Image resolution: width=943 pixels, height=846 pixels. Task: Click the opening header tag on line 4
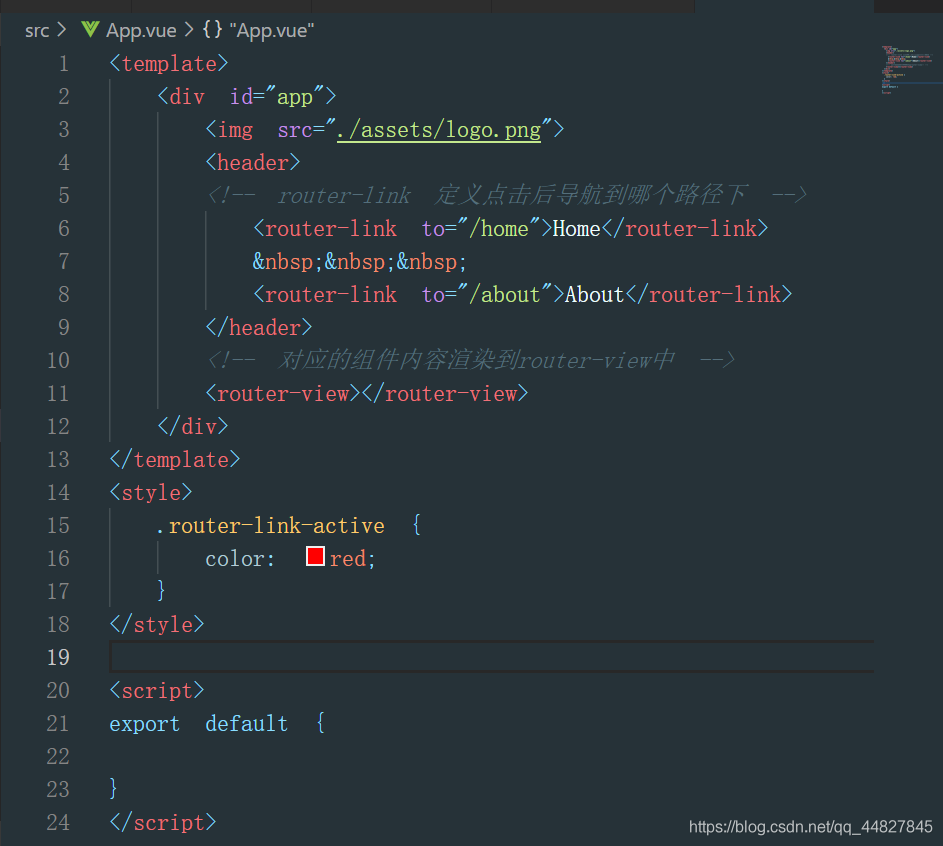coord(253,163)
